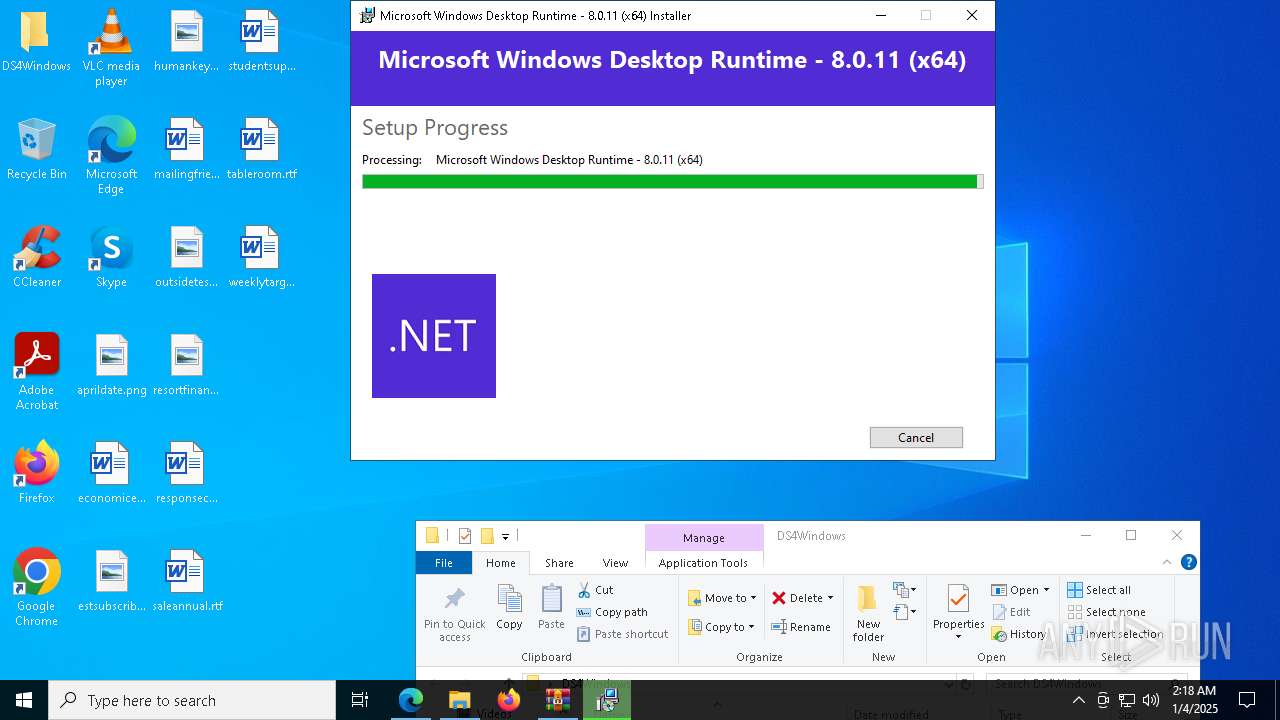
Task: Click Edit in the Open group
Action: click(1012, 612)
